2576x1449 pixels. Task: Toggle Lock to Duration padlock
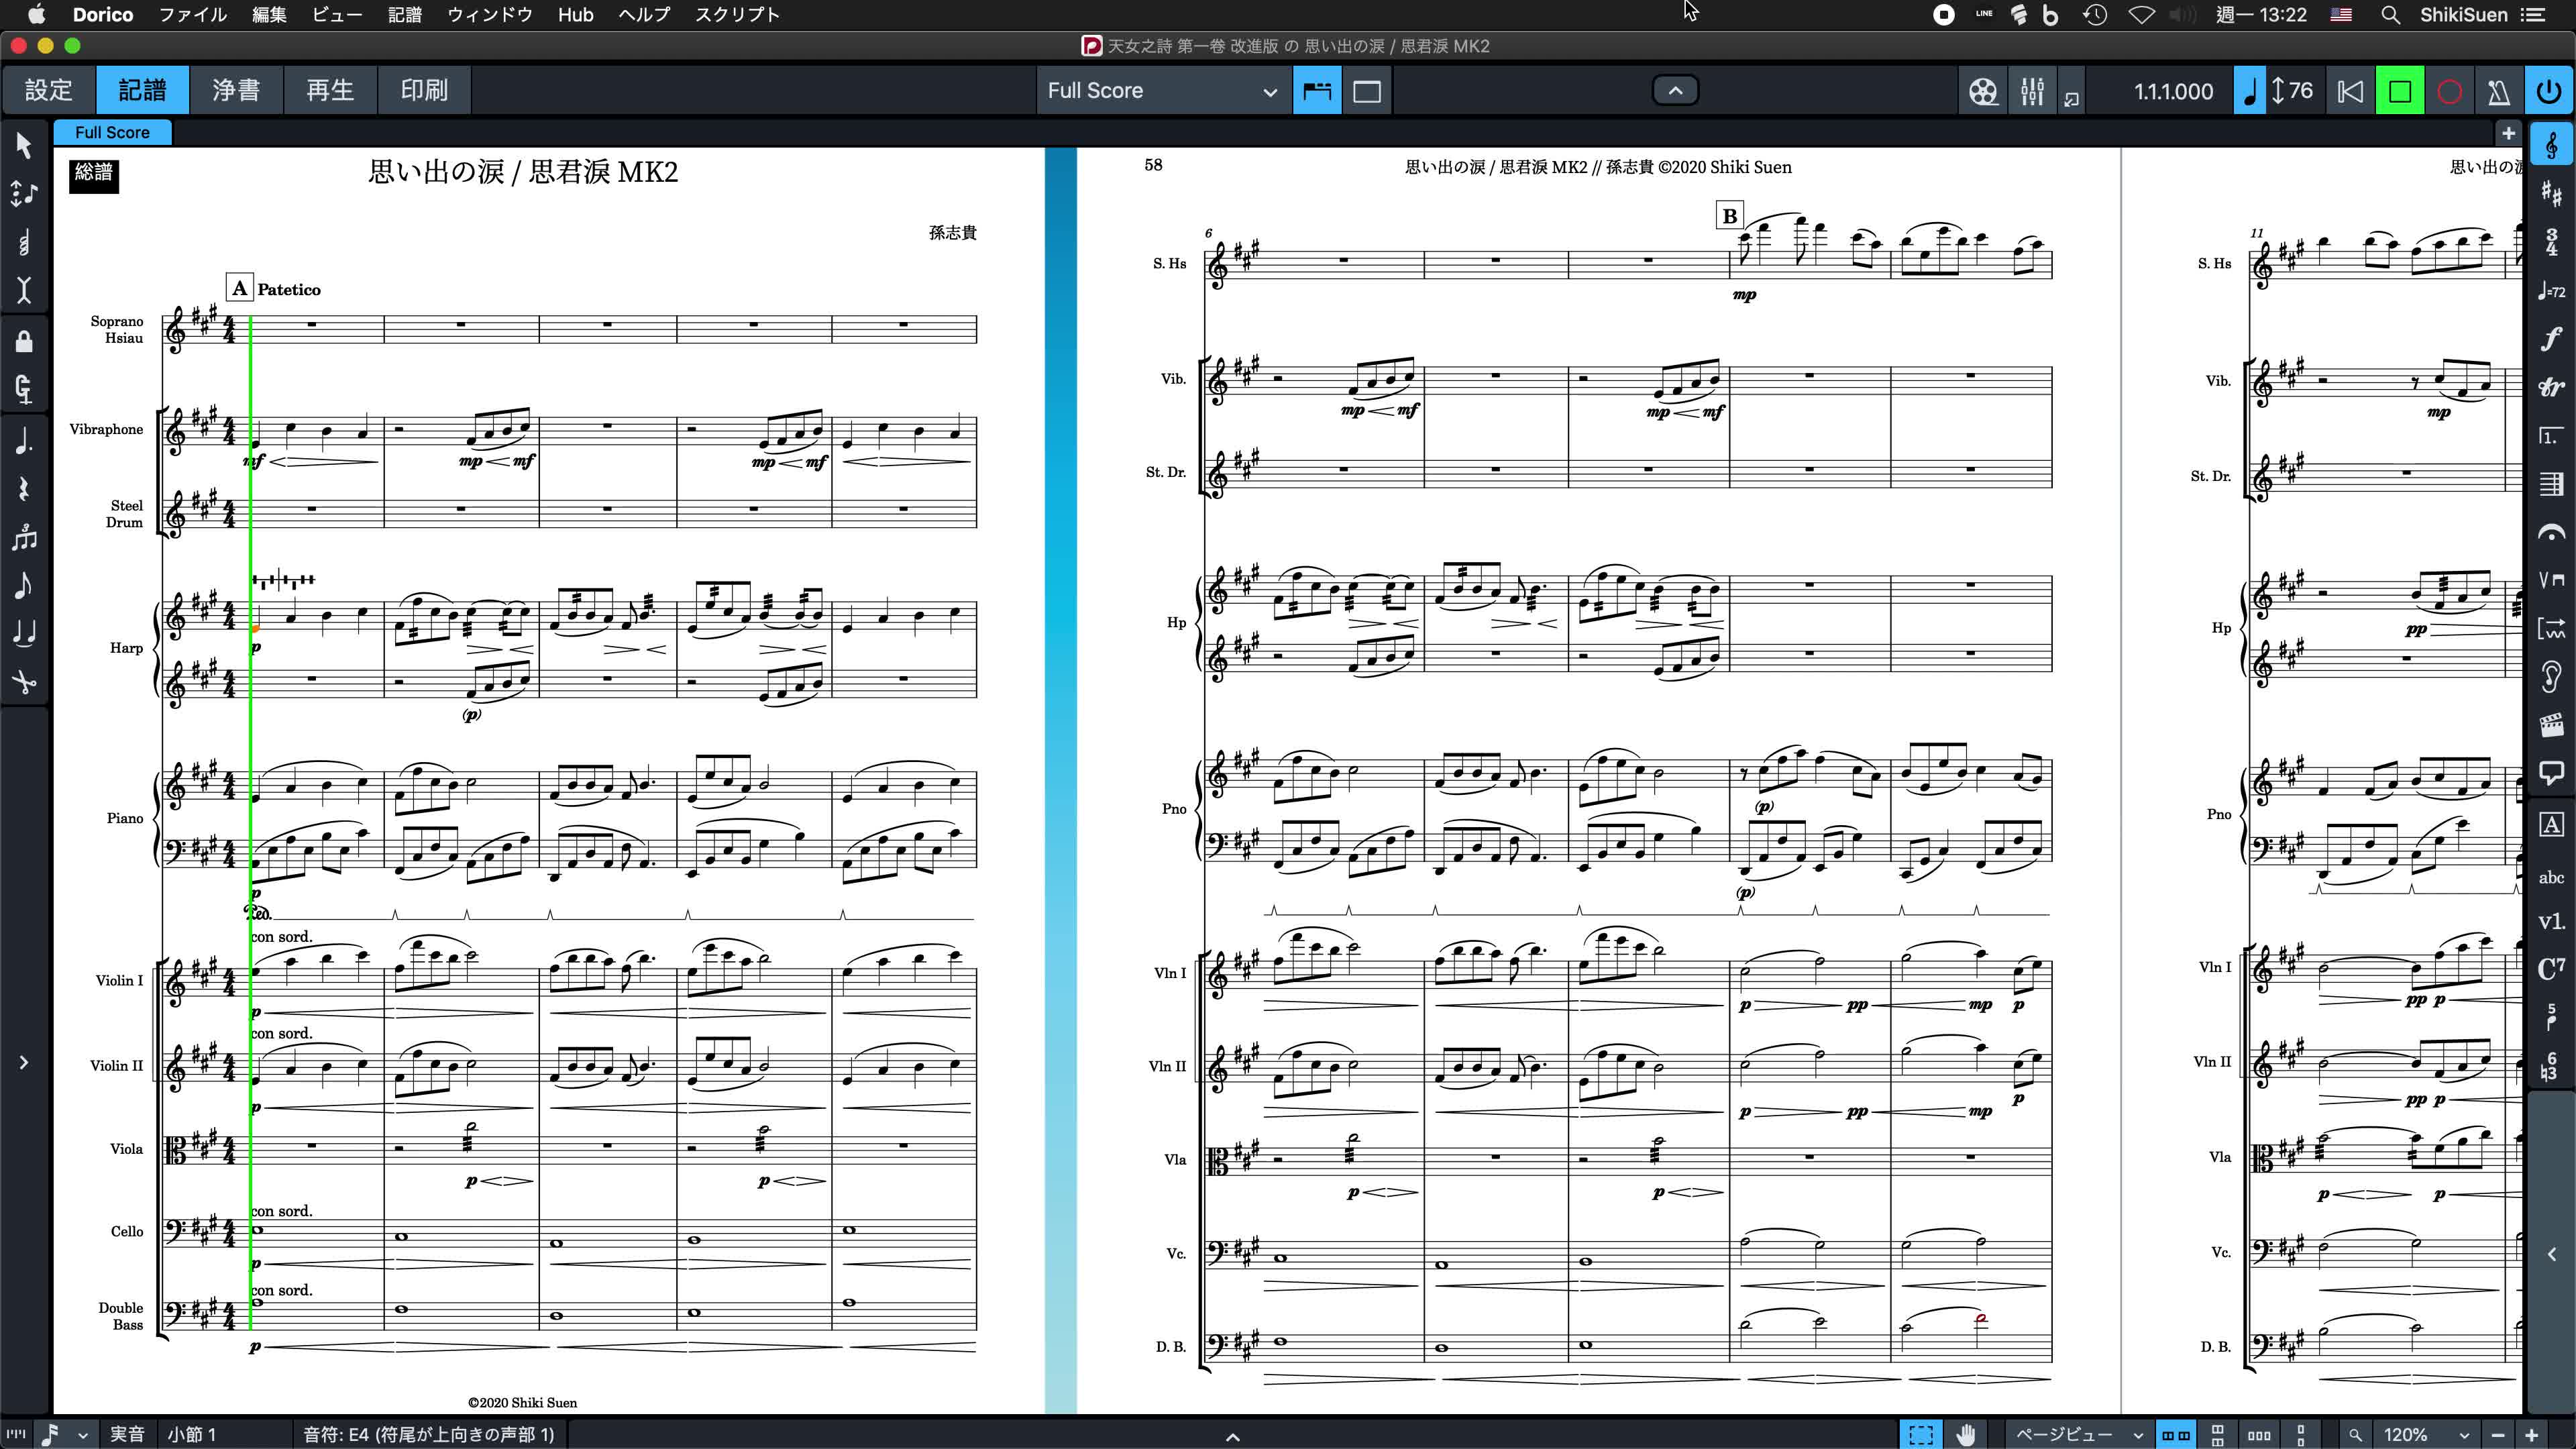[x=24, y=341]
